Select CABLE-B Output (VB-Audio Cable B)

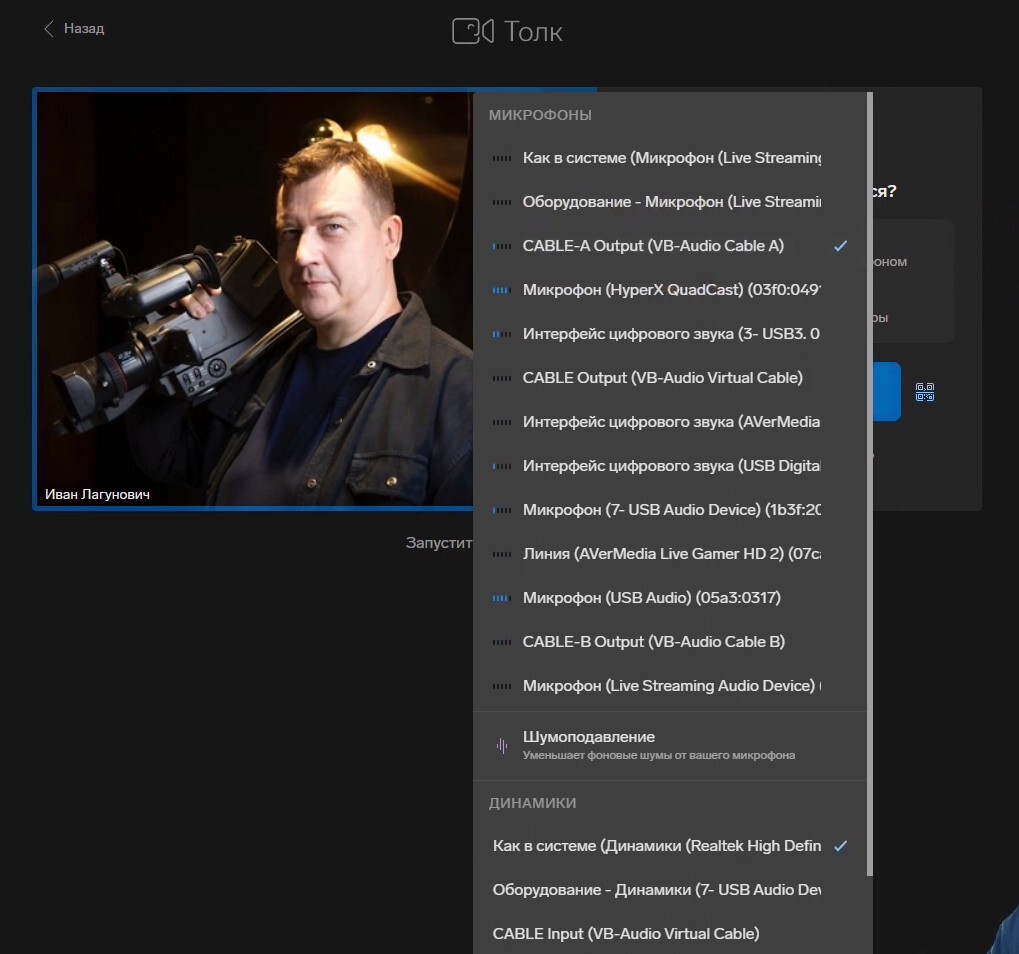(670, 642)
